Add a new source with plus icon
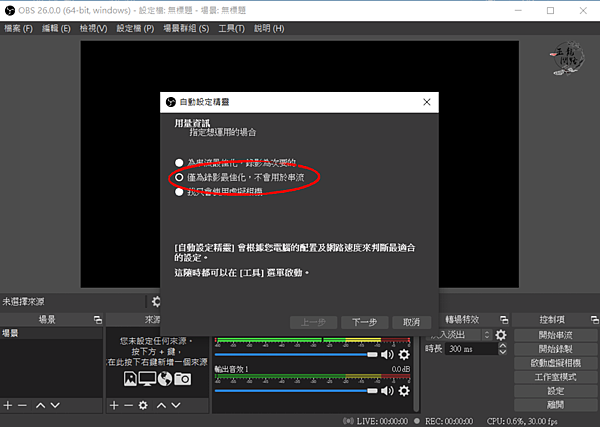Viewport: 600px width, 427px height. [x=114, y=405]
